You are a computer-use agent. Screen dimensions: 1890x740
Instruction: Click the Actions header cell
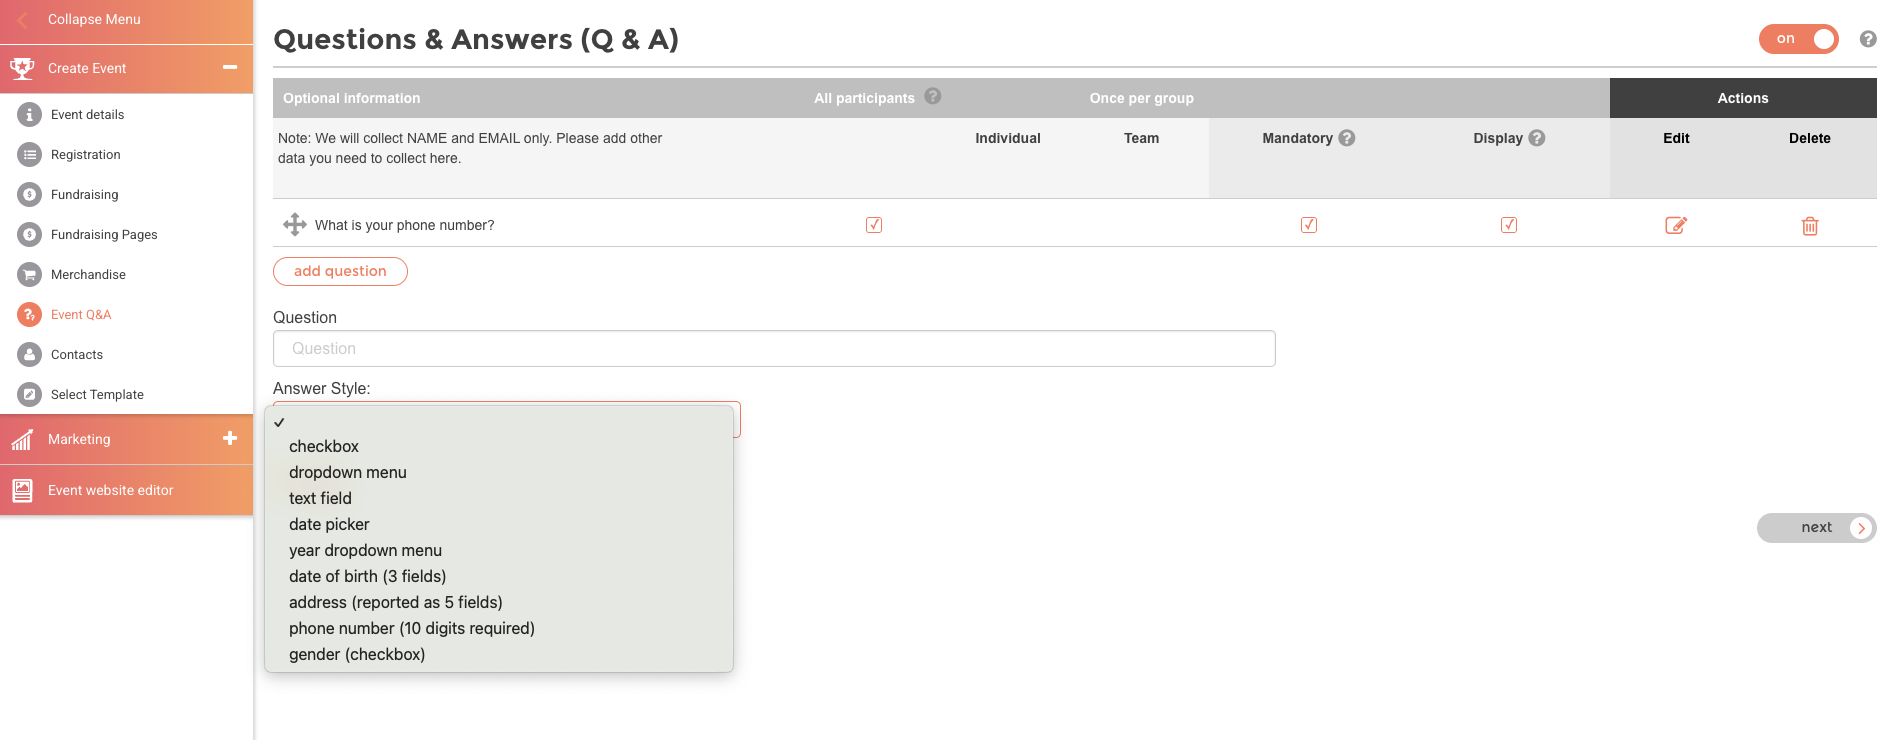[1743, 98]
